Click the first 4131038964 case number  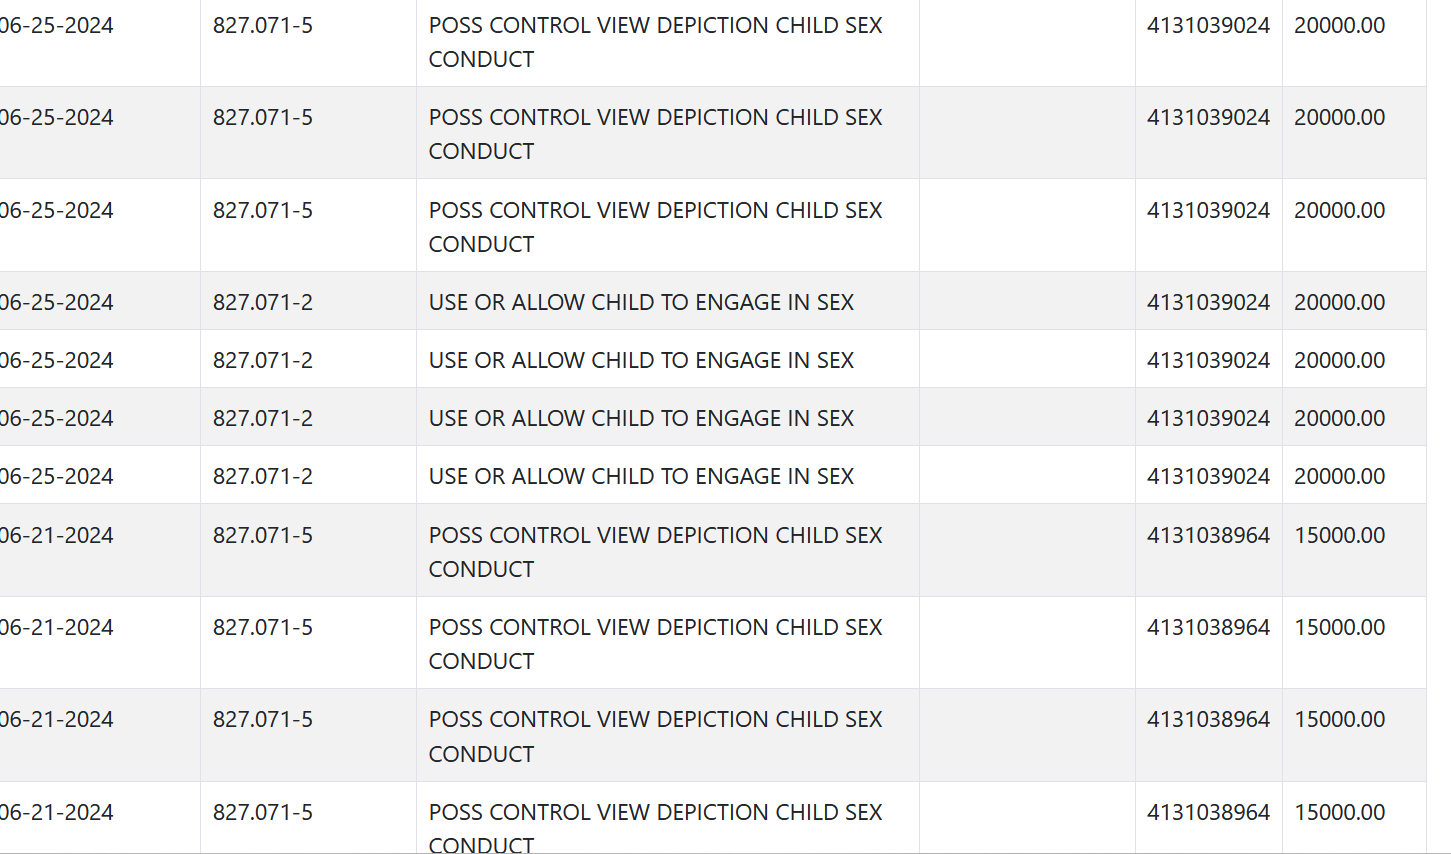point(1208,535)
